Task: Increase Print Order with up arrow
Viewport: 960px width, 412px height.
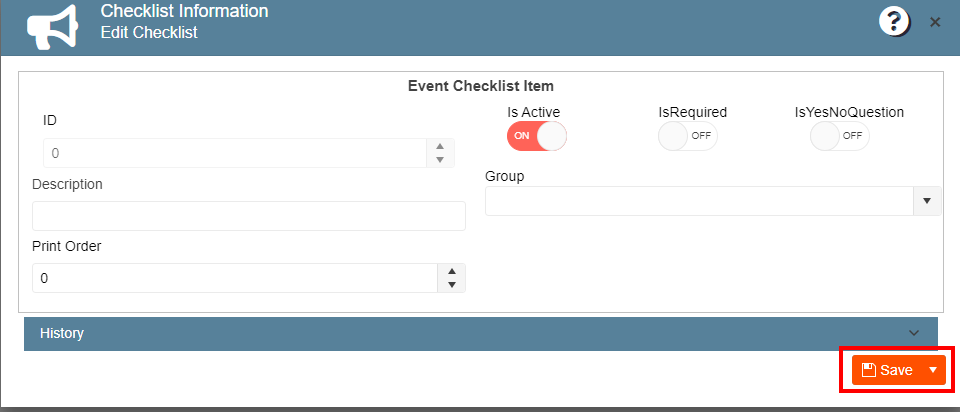Action: click(452, 272)
